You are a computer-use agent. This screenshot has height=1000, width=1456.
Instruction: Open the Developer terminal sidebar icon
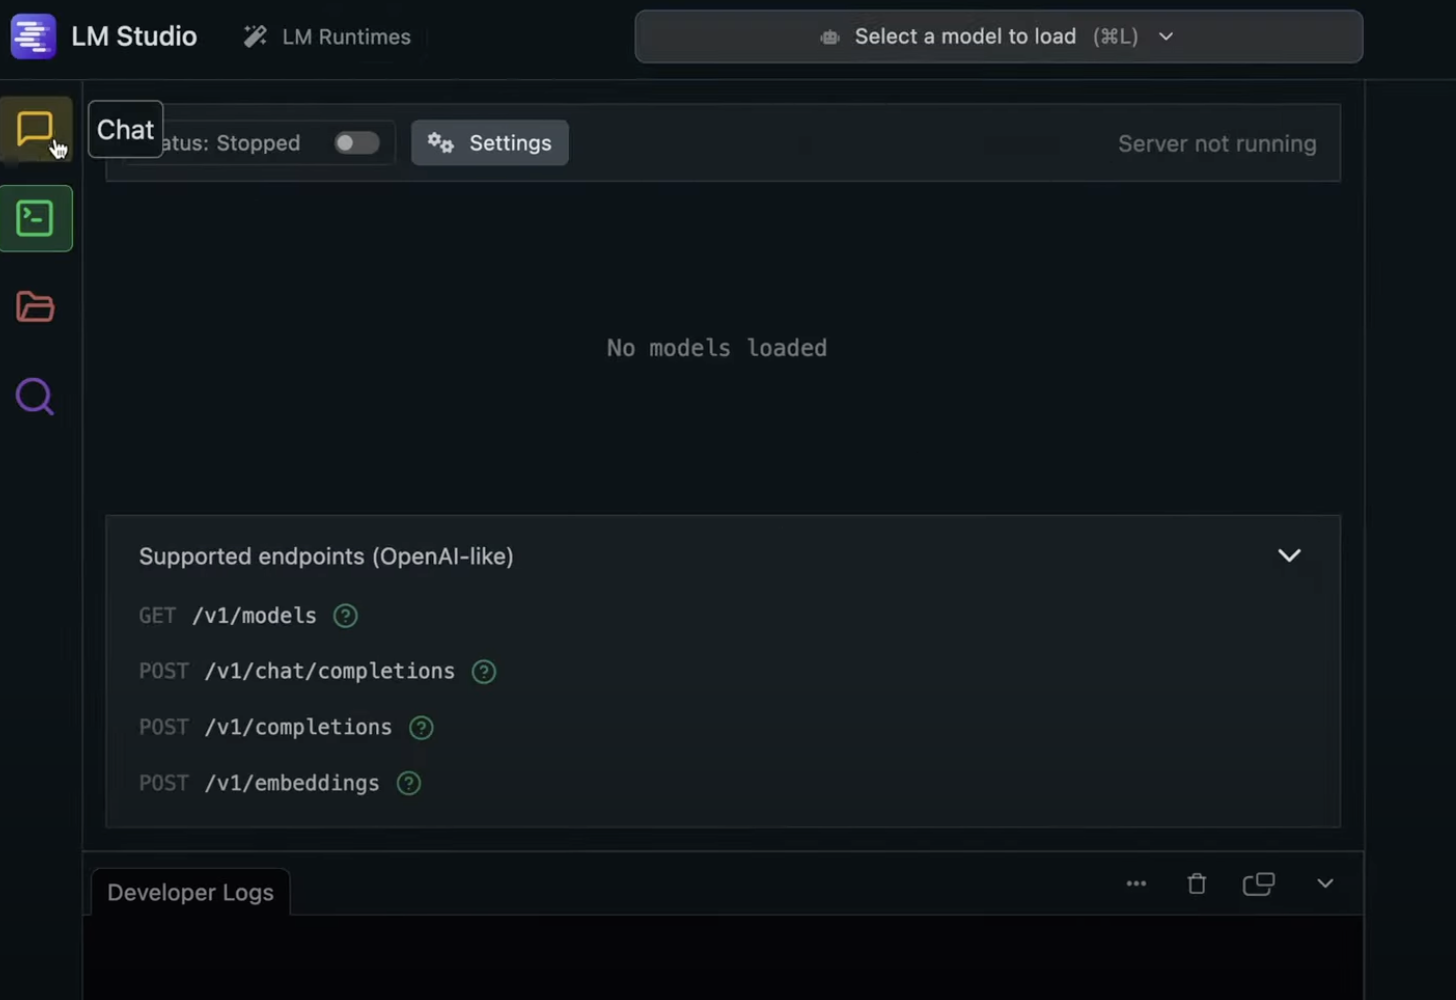(35, 218)
